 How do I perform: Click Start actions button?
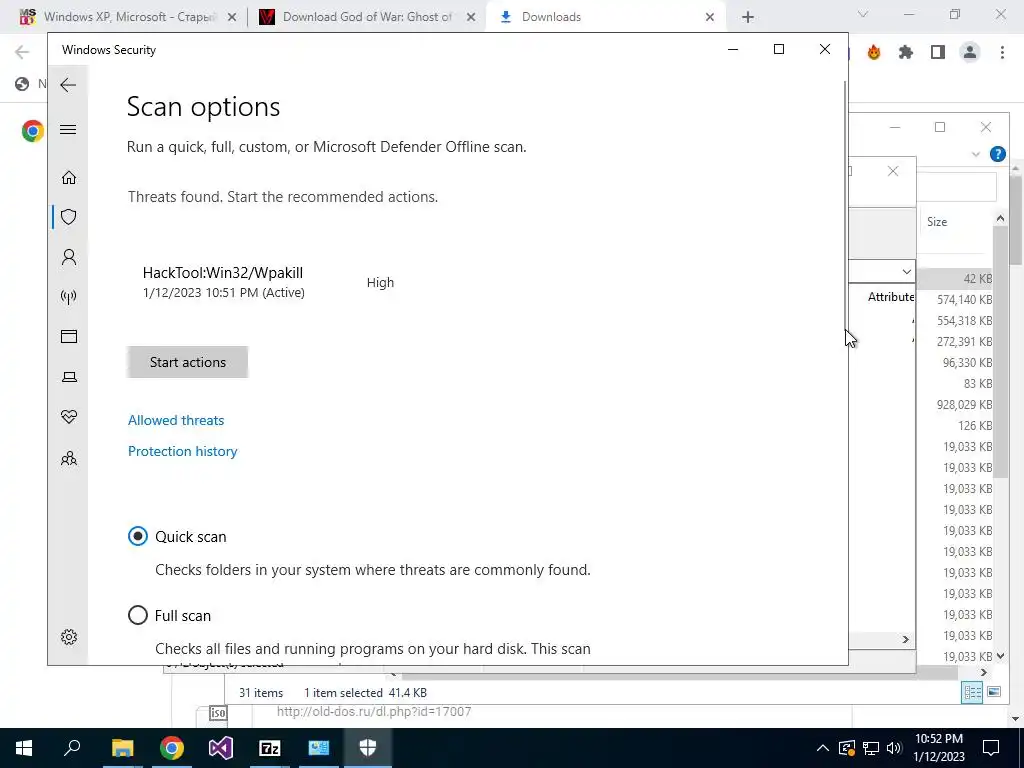pyautogui.click(x=187, y=362)
